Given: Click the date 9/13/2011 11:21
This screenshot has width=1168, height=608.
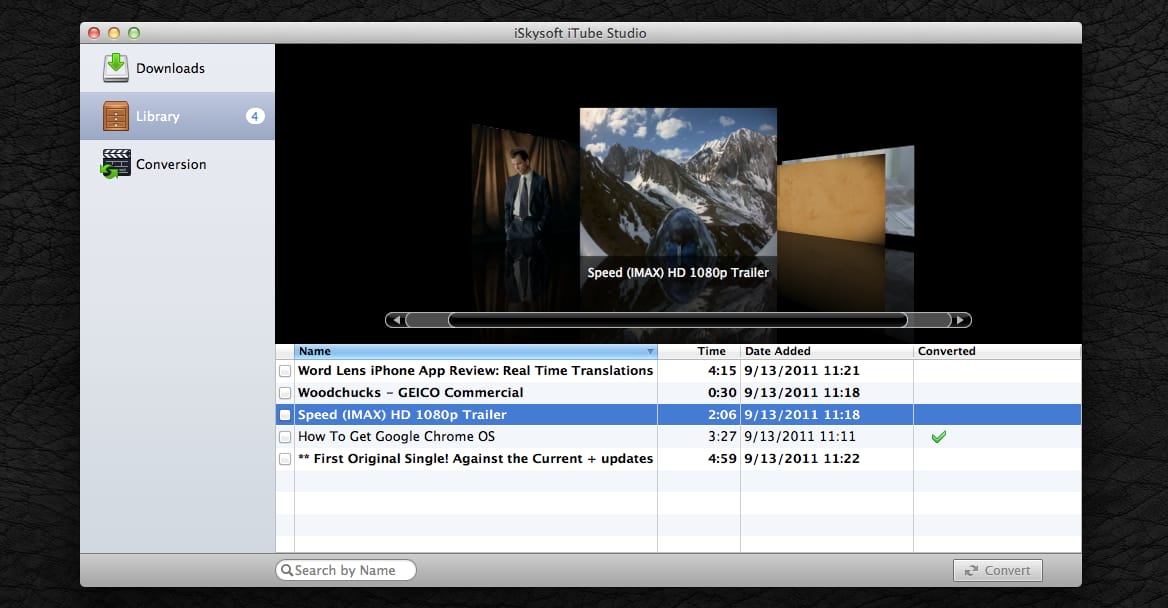Looking at the screenshot, I should click(802, 371).
